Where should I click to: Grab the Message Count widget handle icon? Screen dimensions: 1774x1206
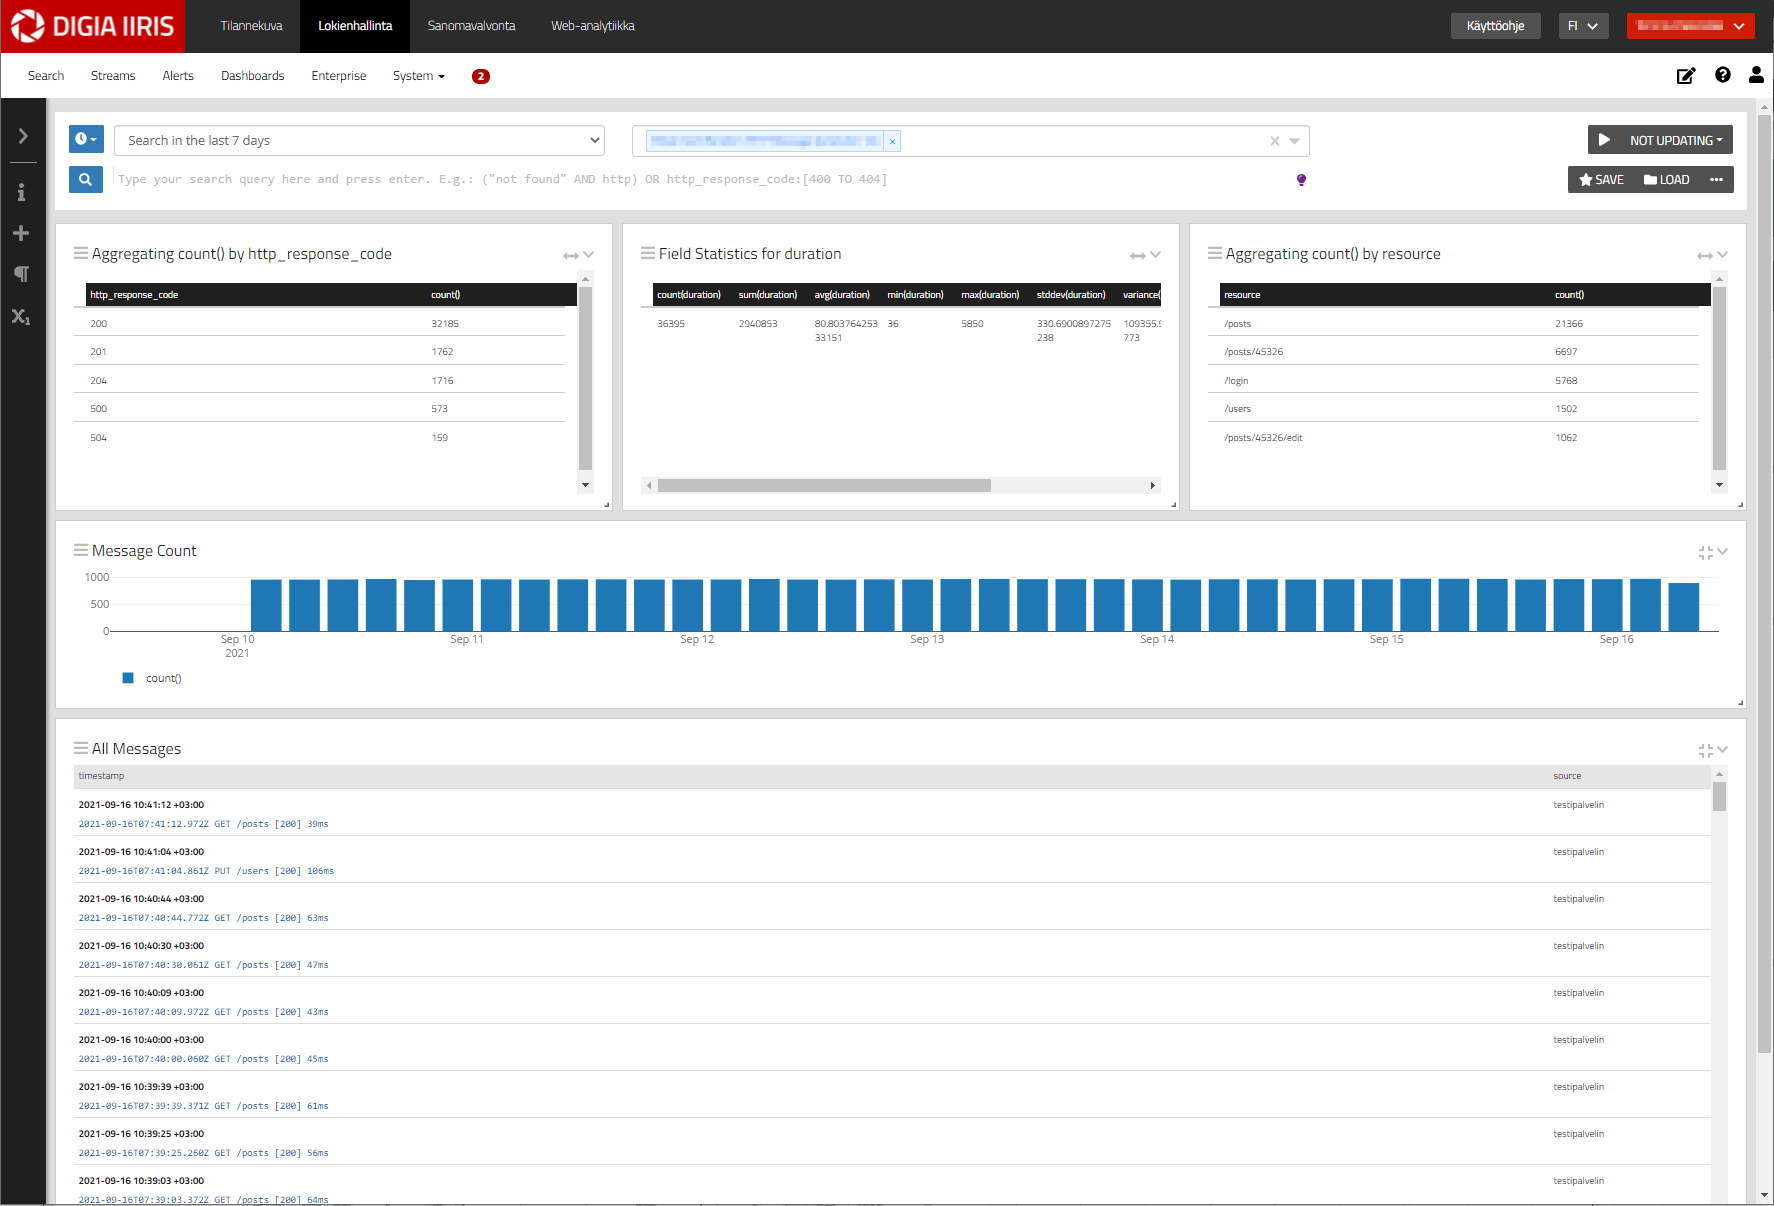click(81, 550)
